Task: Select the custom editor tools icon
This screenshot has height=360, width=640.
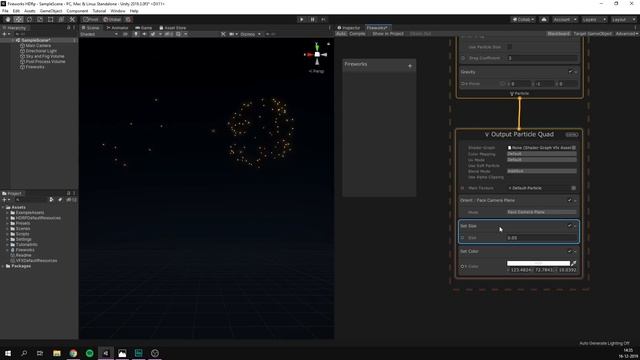Action: pos(72,19)
